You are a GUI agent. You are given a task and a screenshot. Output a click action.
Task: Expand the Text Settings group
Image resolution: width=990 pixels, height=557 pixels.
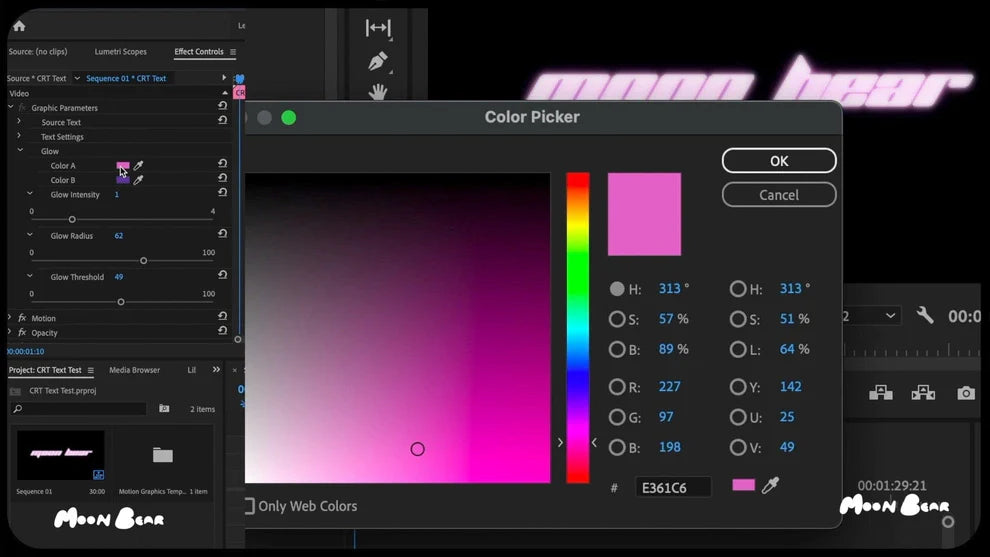[x=19, y=136]
